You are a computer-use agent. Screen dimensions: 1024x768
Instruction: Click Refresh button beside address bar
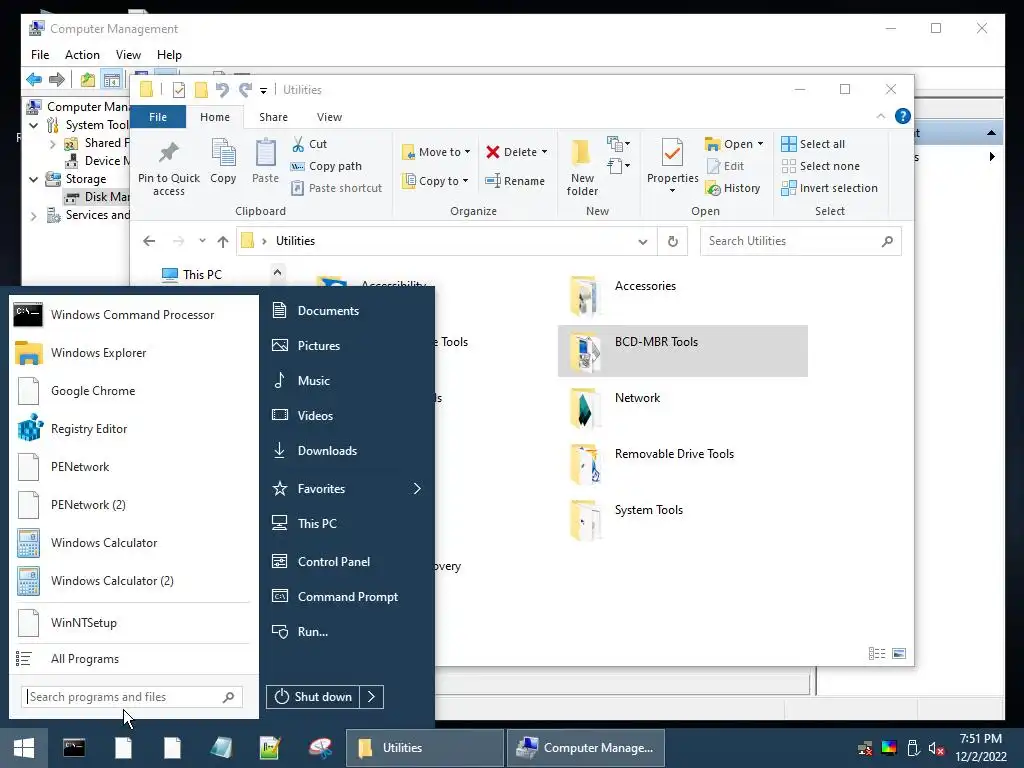pos(673,241)
